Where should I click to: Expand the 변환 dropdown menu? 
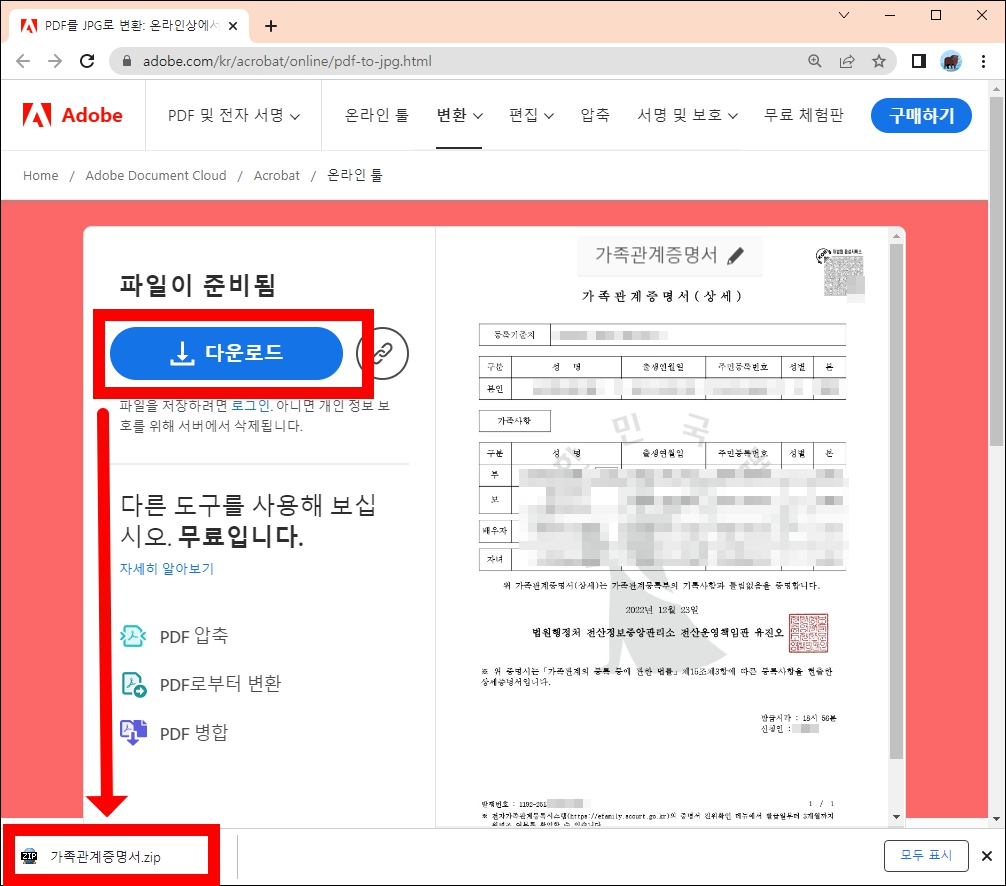(458, 115)
